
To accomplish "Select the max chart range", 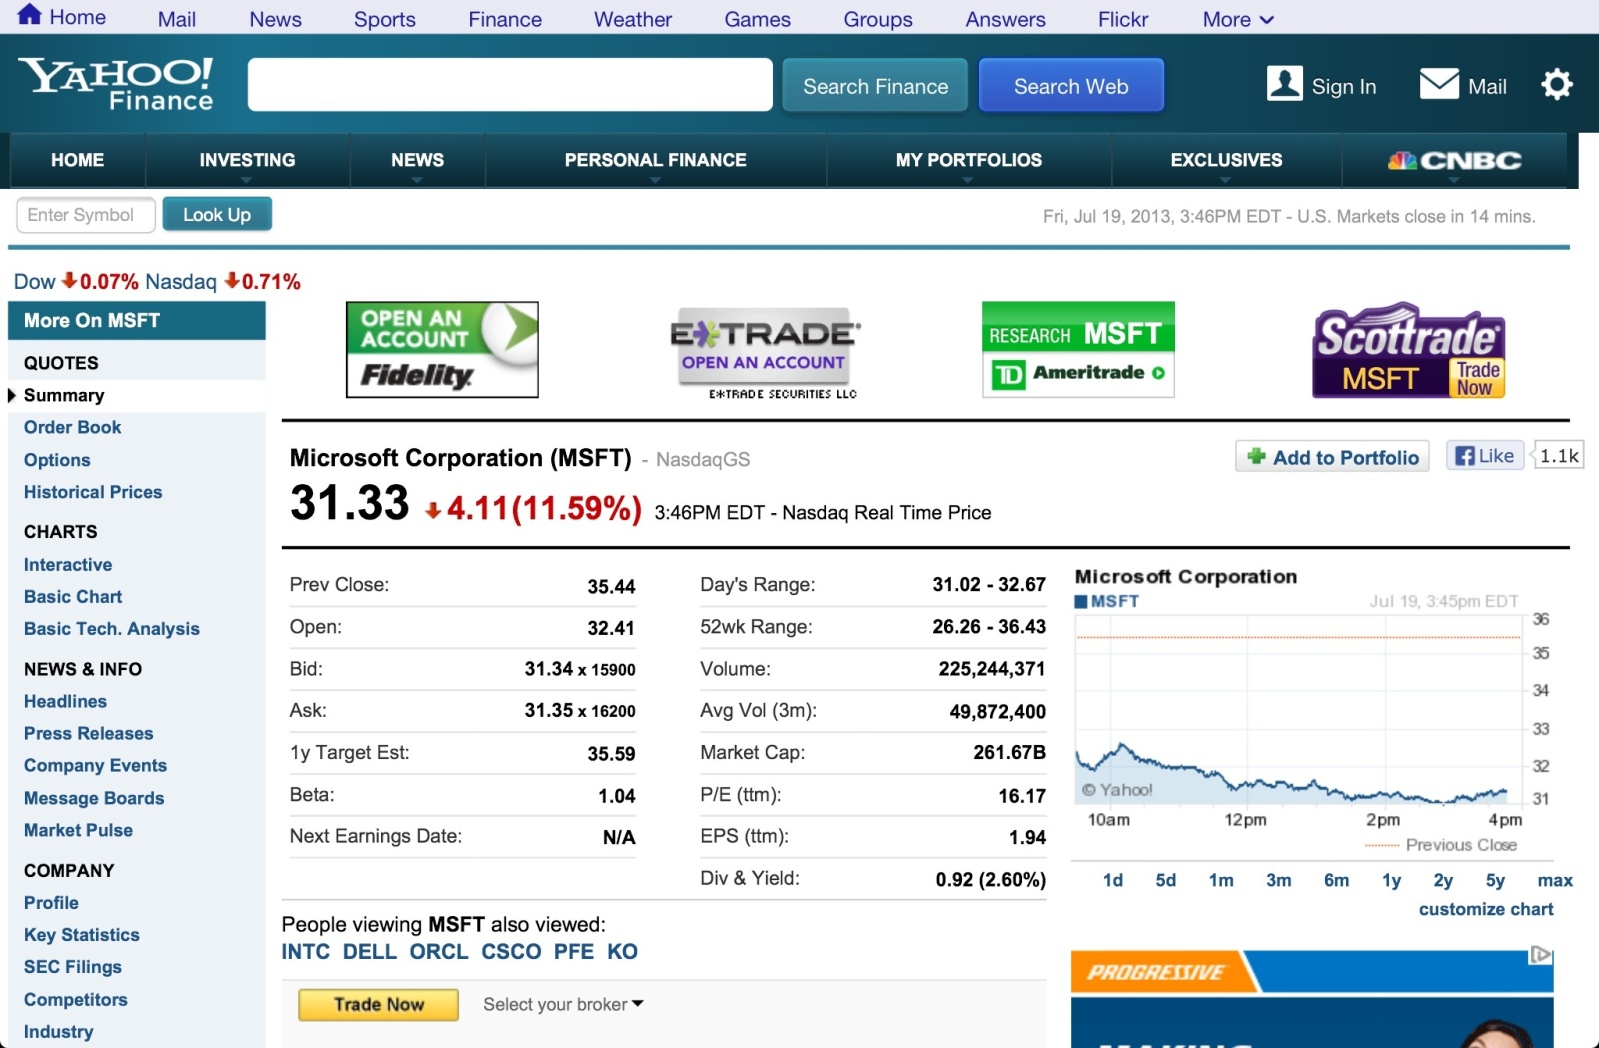I will [x=1555, y=880].
